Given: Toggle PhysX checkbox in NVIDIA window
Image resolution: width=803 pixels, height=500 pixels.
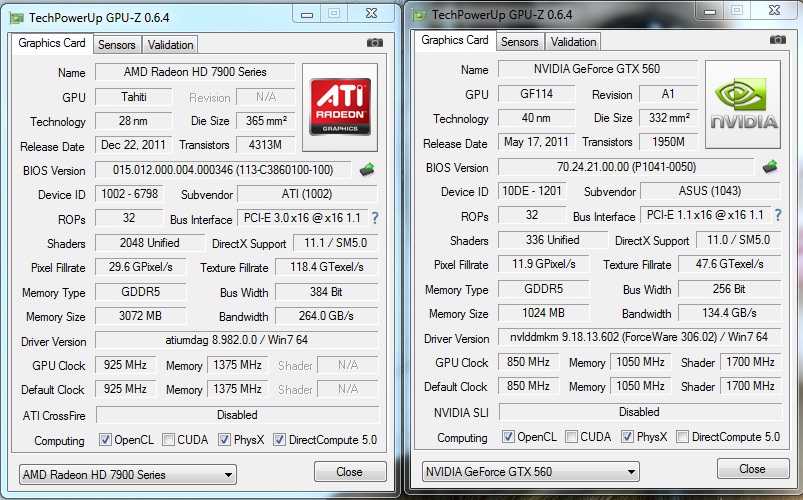Looking at the screenshot, I should point(627,436).
